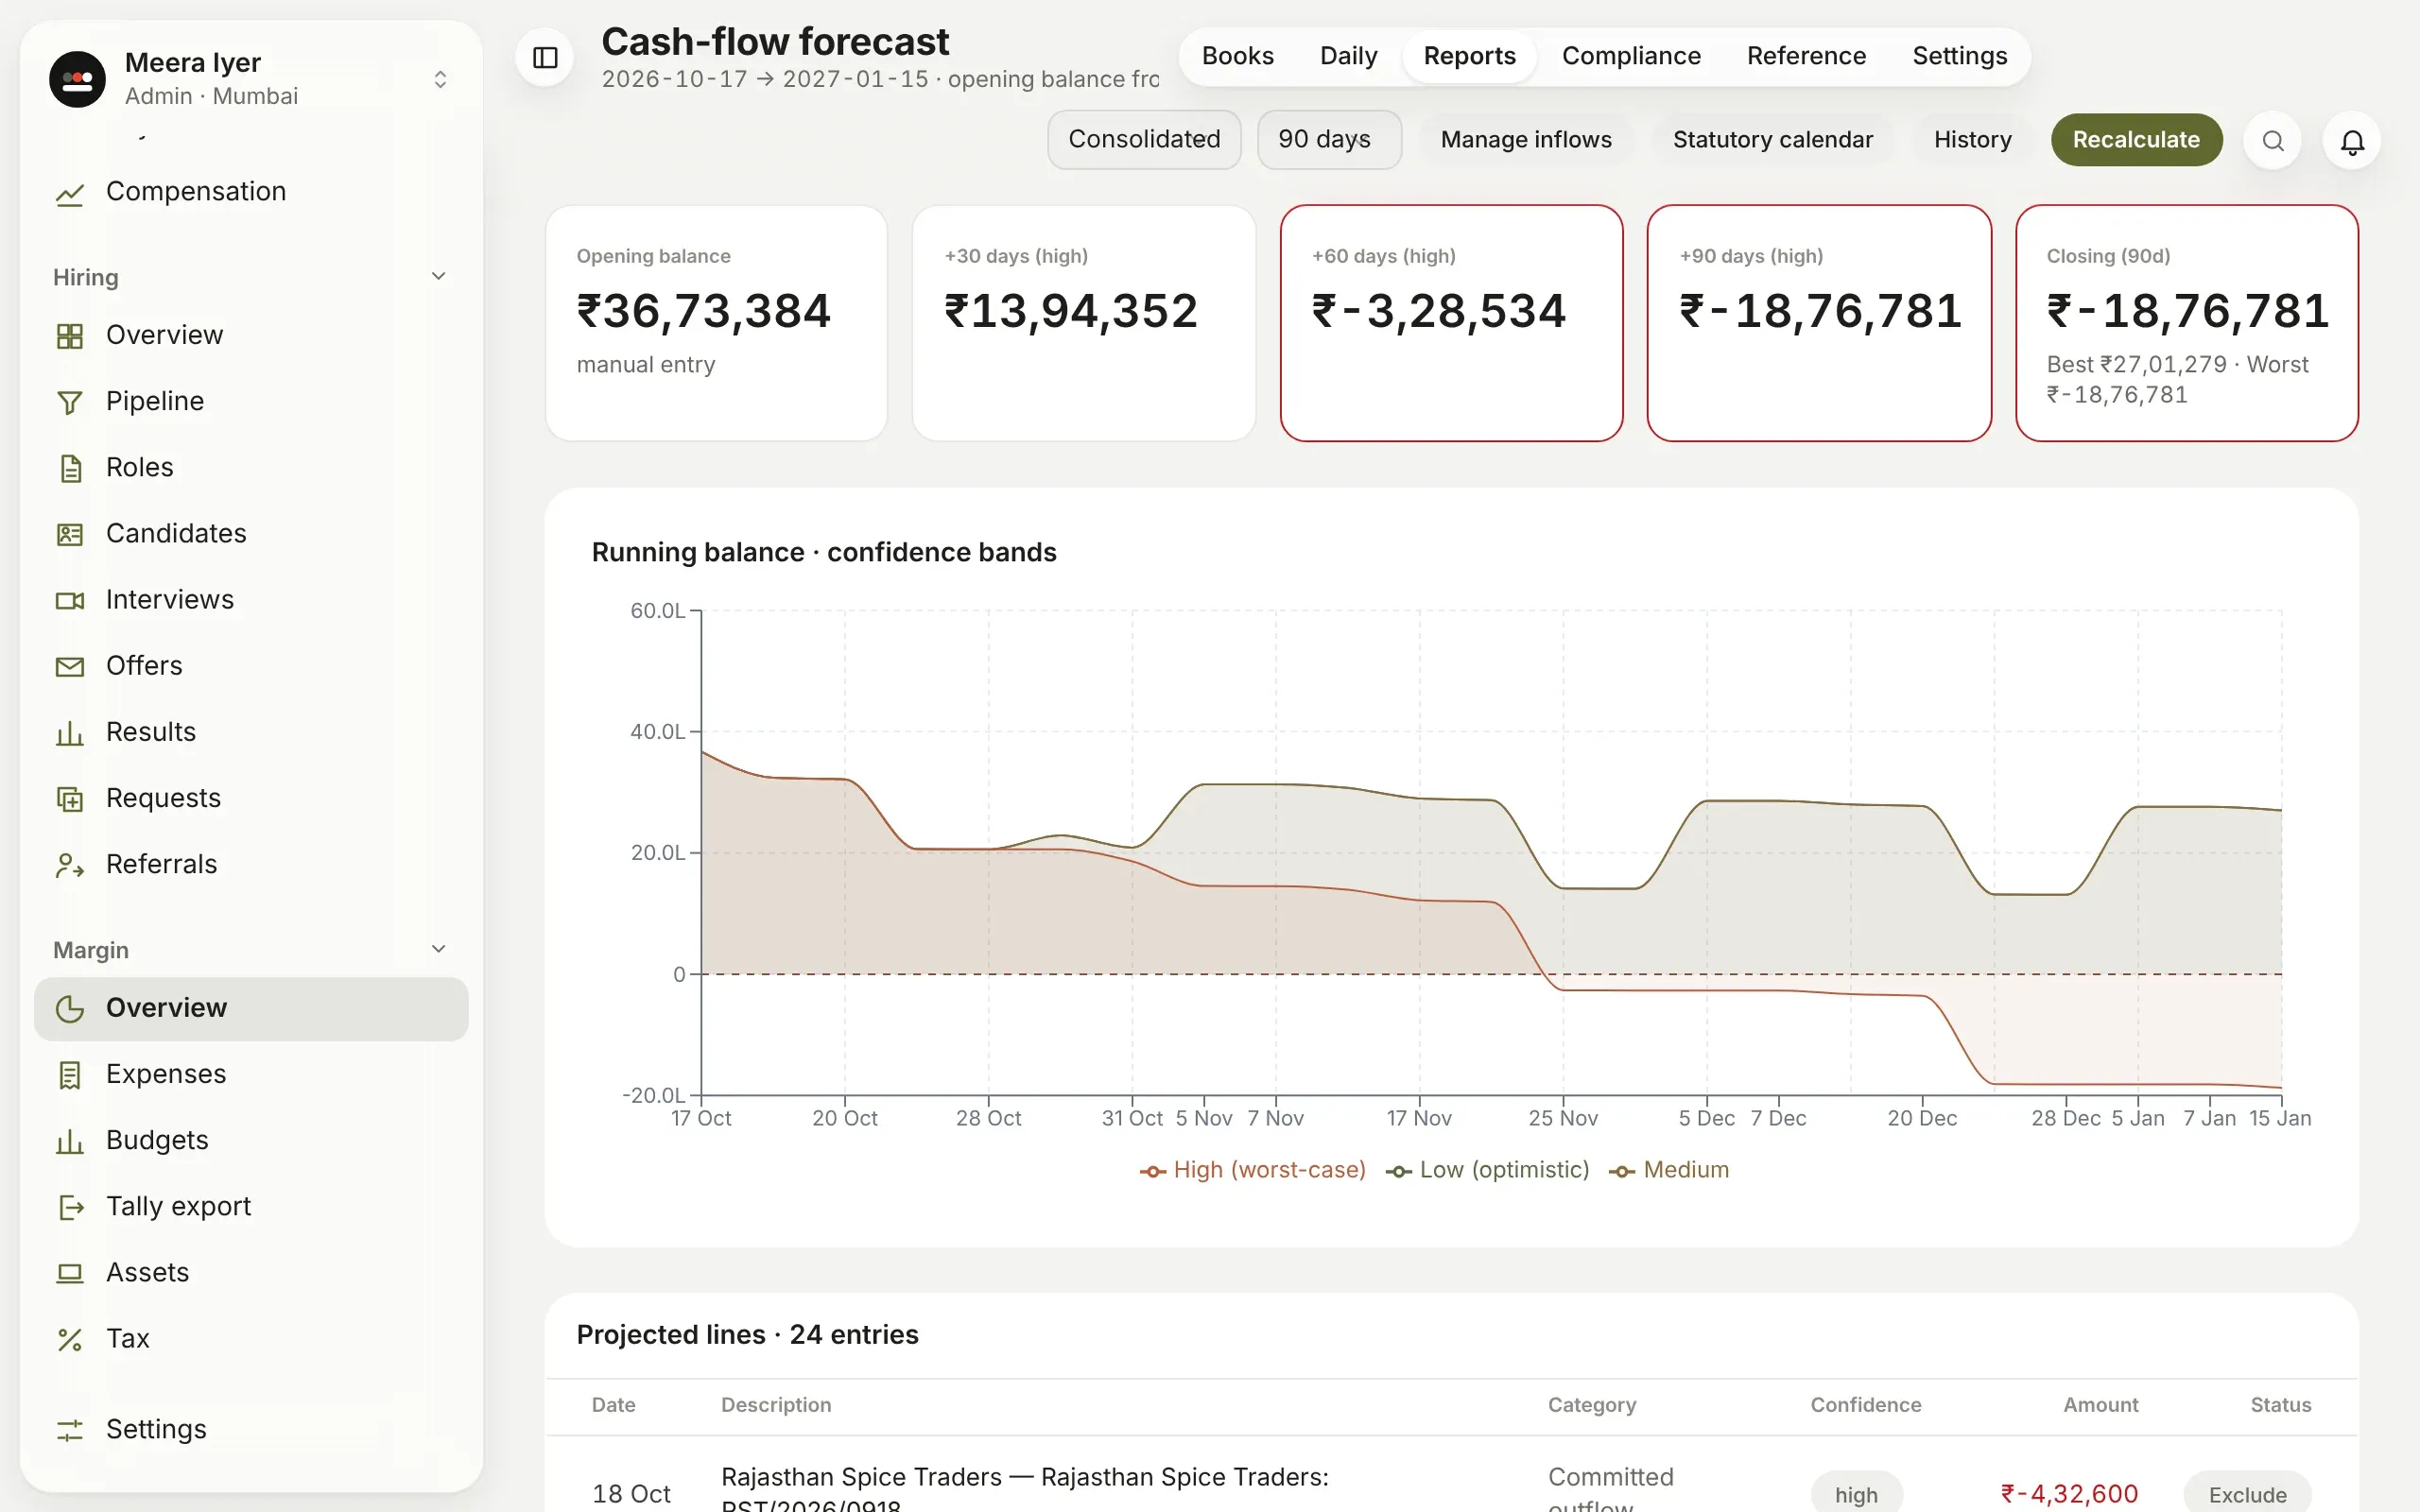This screenshot has height=1512, width=2420.
Task: Collapse the Hiring section chevron
Action: (438, 276)
